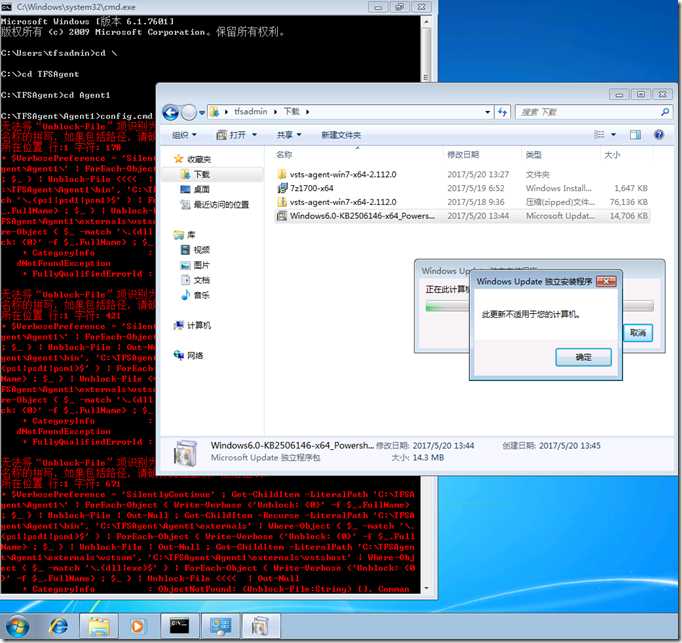The height and width of the screenshot is (643, 682).
Task: Select 视频 (Videos) library
Action: [x=195, y=250]
